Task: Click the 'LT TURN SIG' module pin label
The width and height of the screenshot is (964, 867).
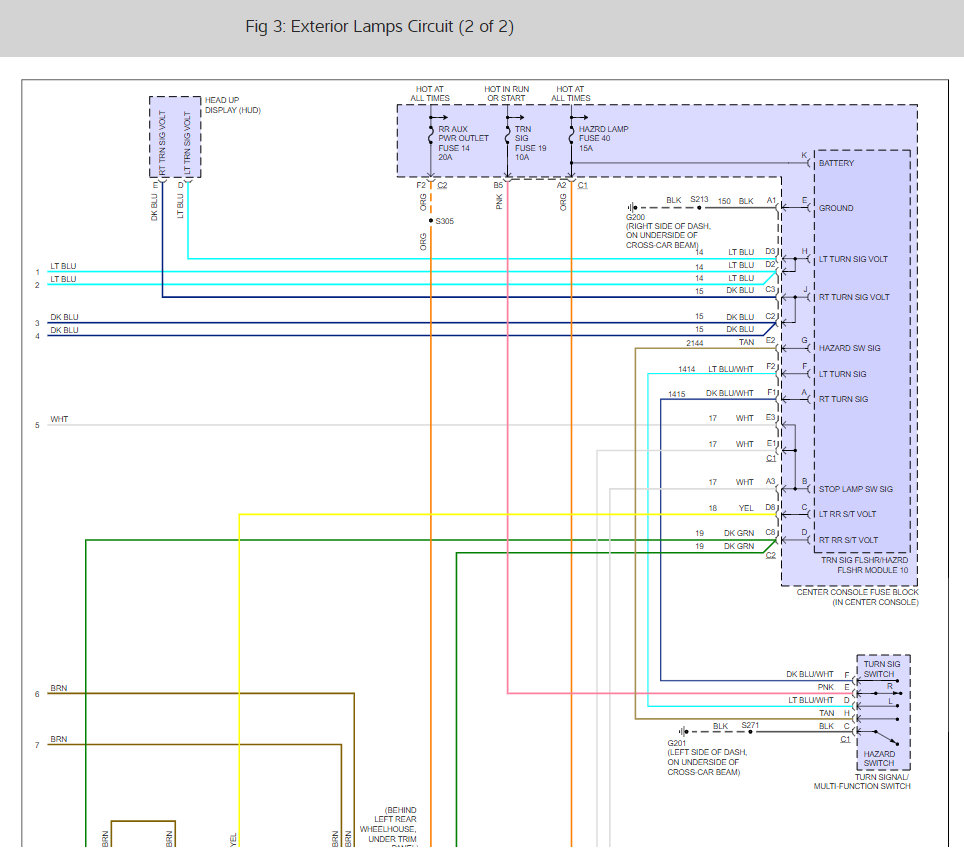Action: coord(842,374)
